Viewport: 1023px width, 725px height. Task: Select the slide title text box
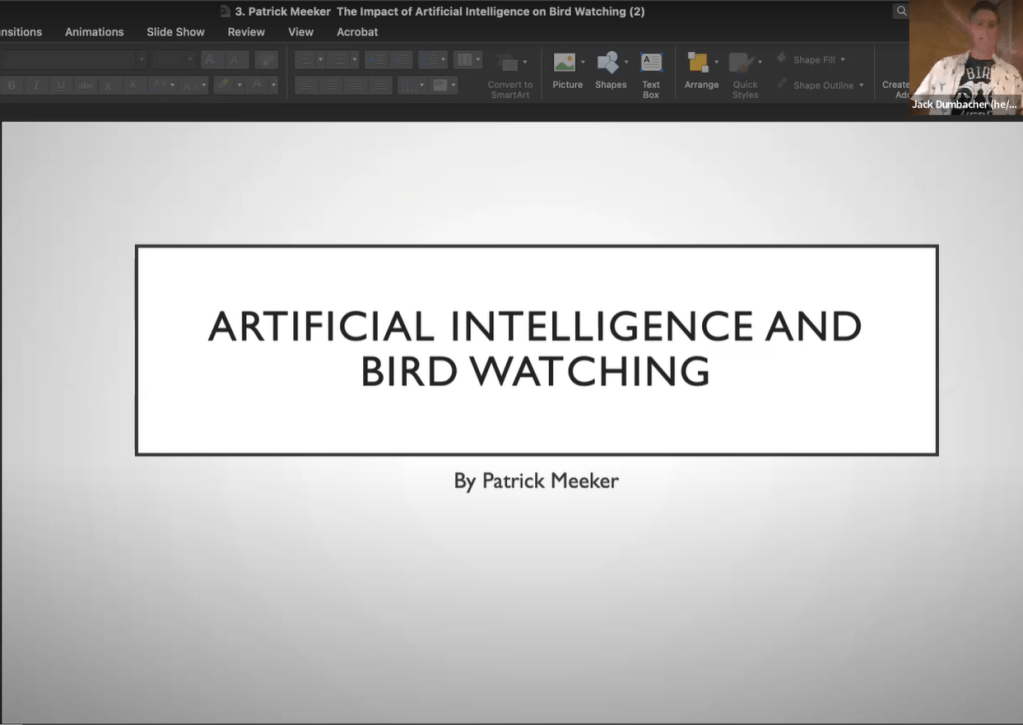click(x=536, y=349)
